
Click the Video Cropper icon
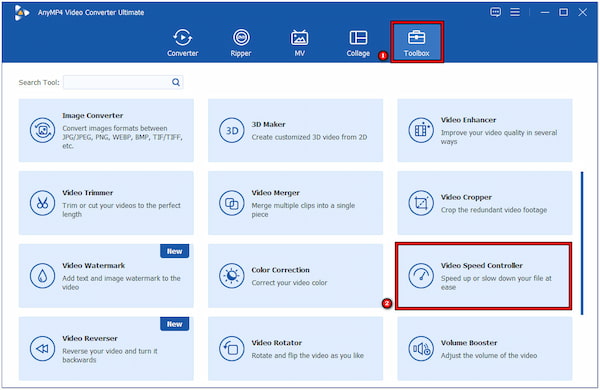(421, 203)
